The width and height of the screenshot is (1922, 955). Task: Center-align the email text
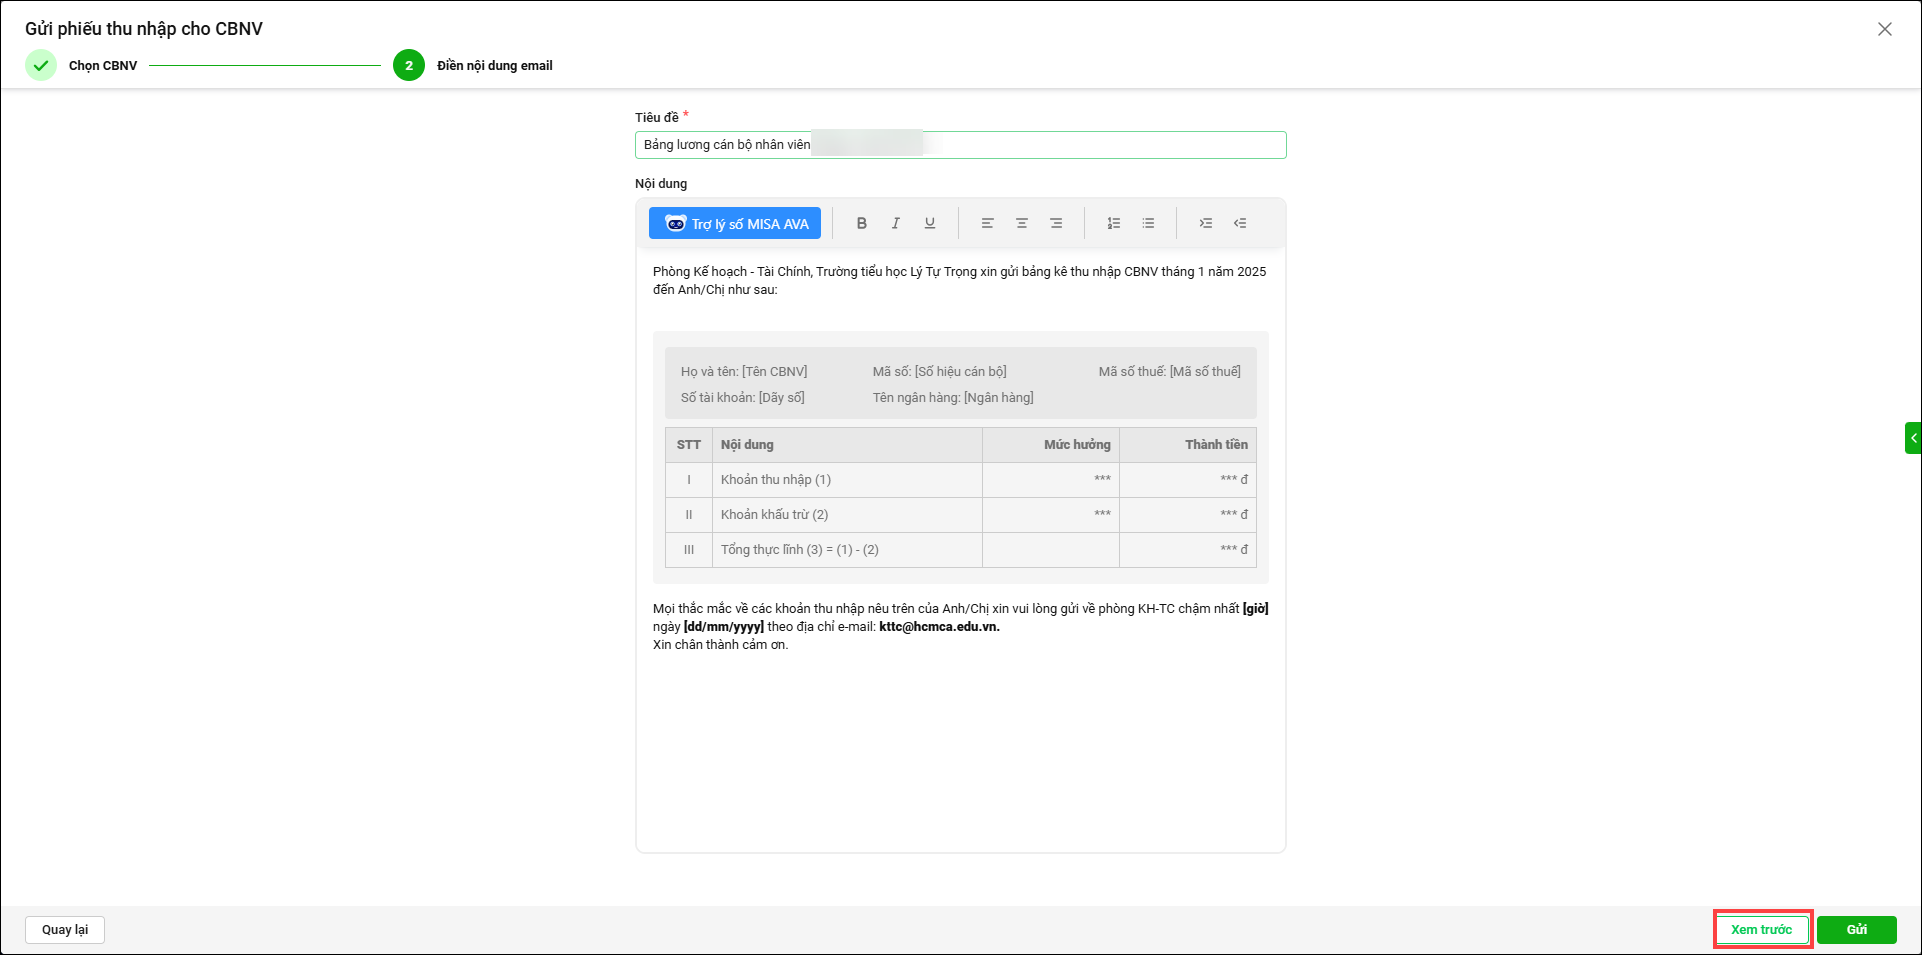(x=1021, y=223)
